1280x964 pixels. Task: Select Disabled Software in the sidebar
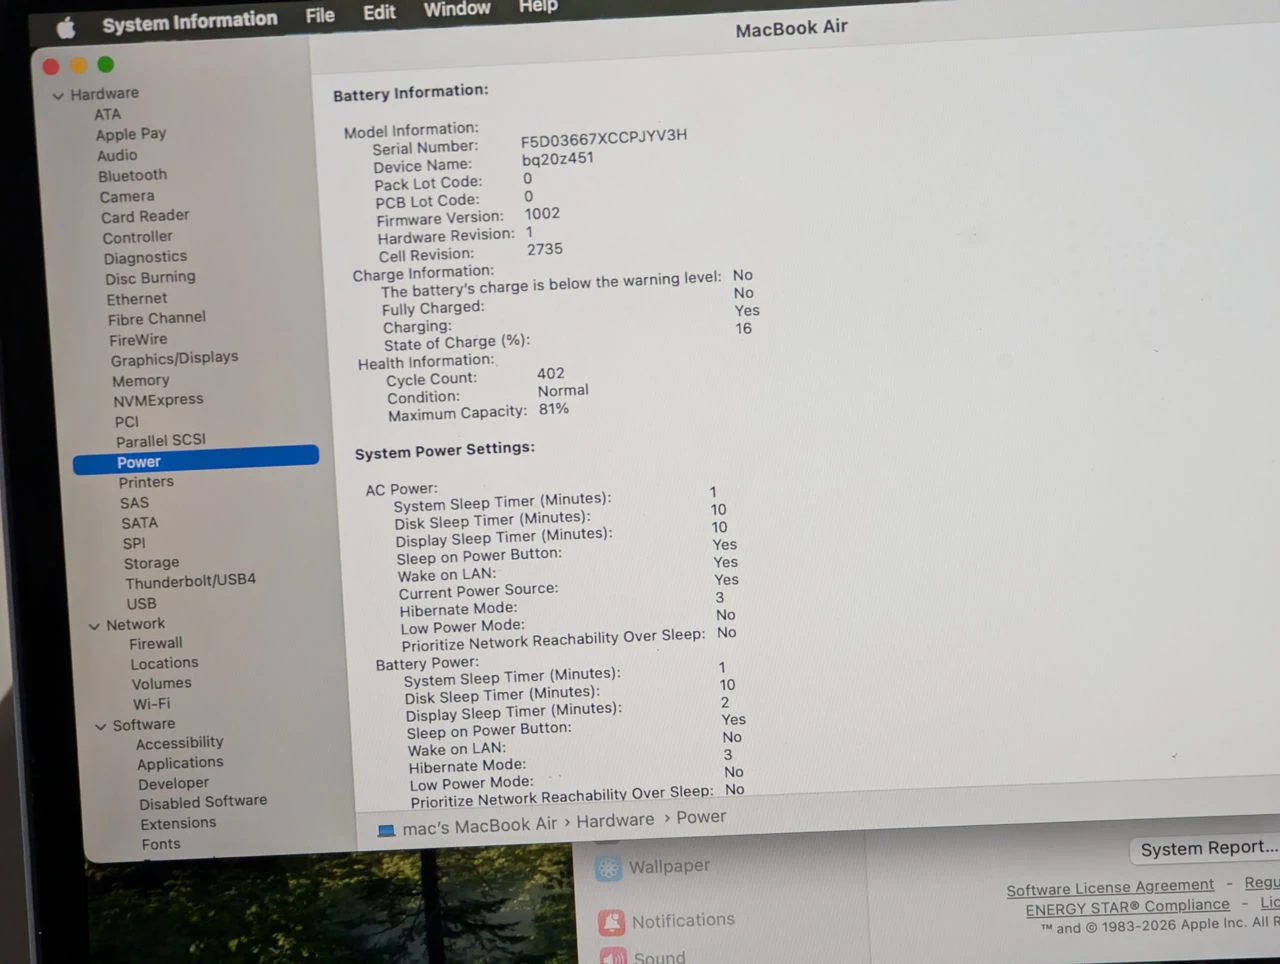click(203, 802)
